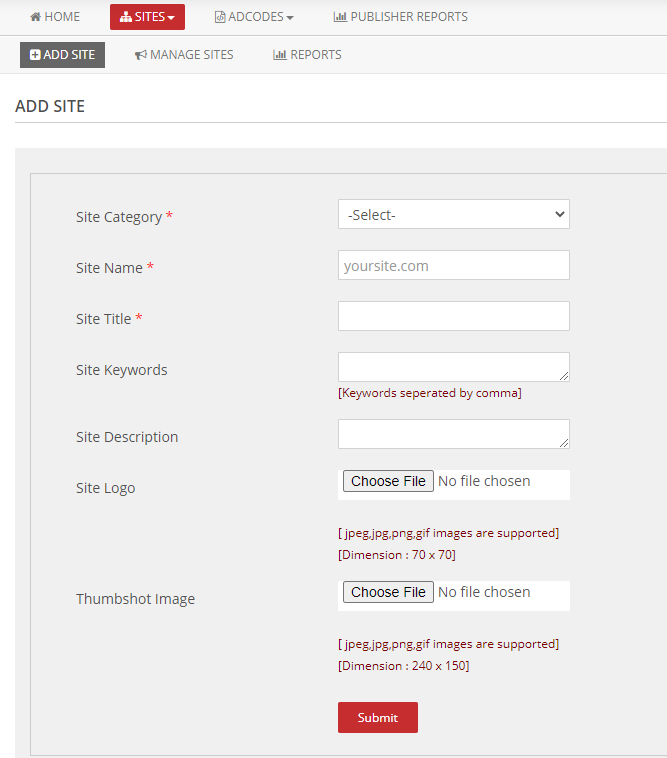Open the Site Category select dropdown

[454, 214]
